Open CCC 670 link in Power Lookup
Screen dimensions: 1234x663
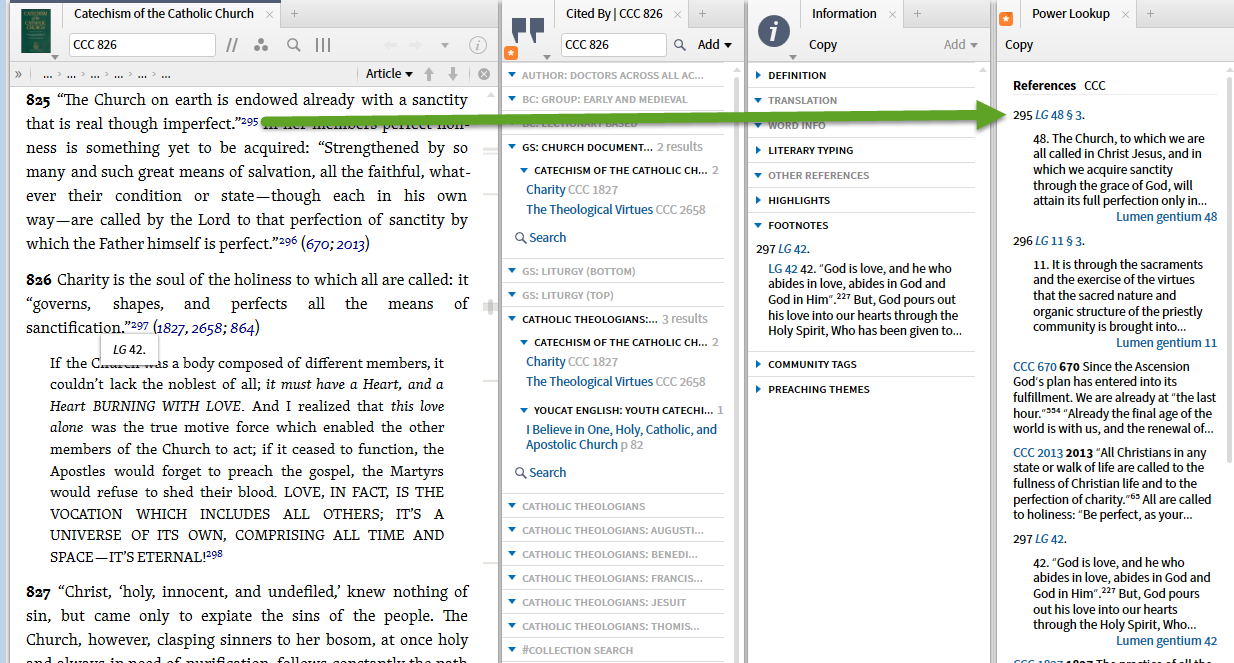[1034, 367]
